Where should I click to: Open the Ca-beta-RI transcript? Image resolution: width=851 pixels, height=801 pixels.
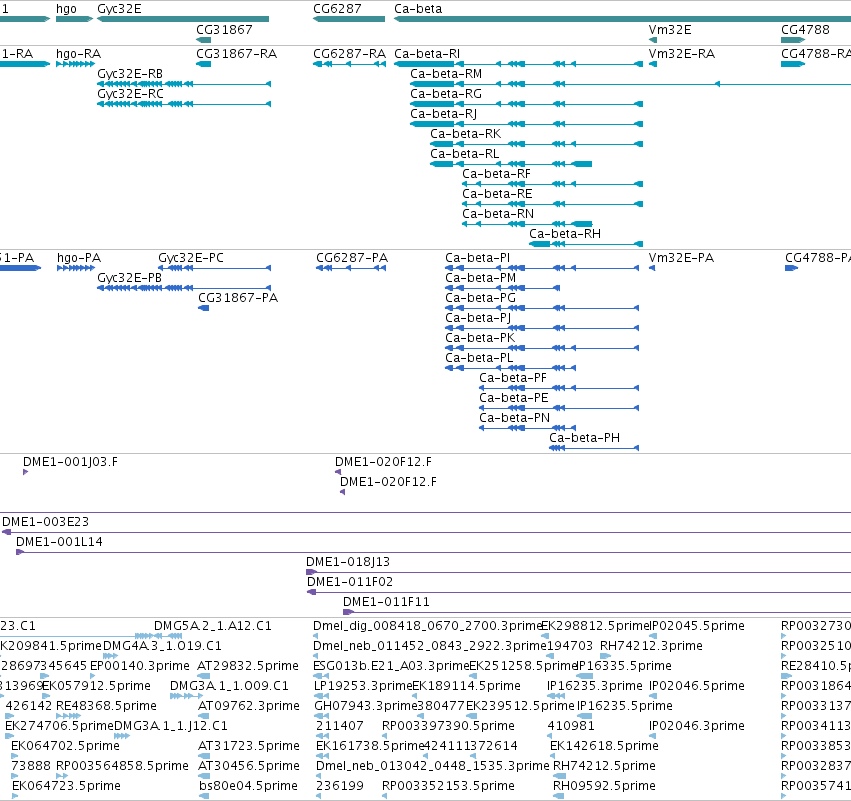click(427, 54)
